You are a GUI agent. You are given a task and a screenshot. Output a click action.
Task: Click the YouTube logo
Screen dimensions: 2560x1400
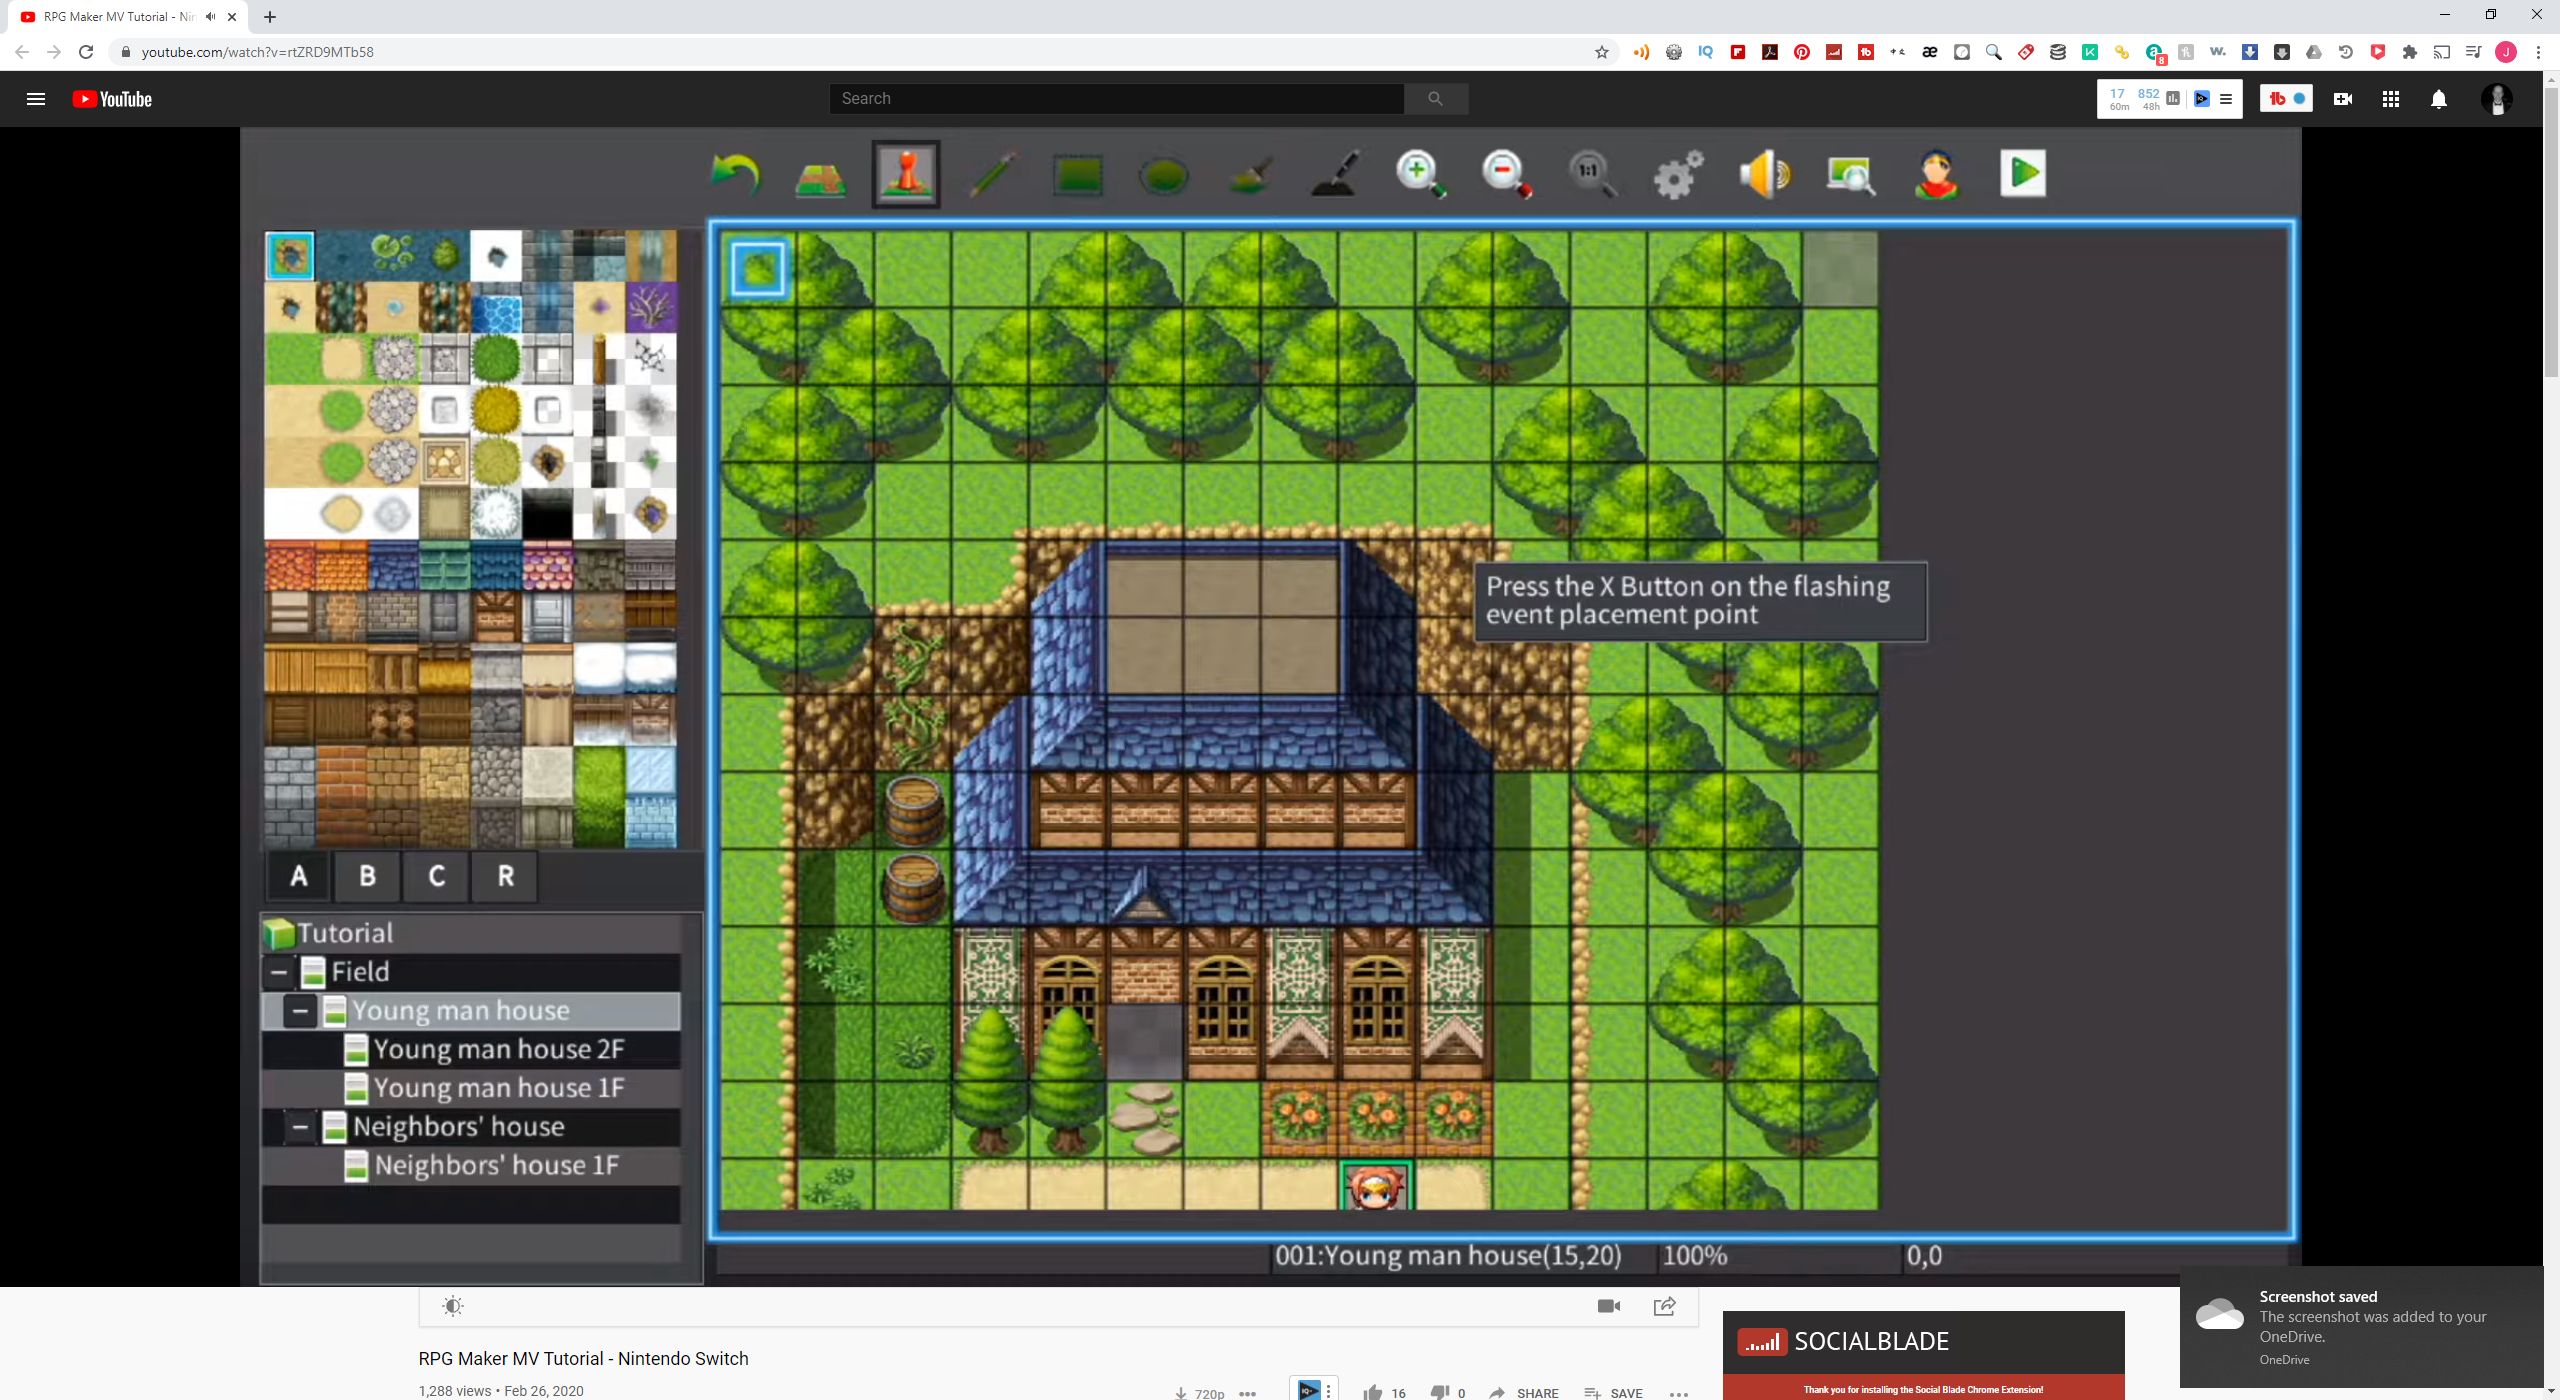click(x=112, y=99)
